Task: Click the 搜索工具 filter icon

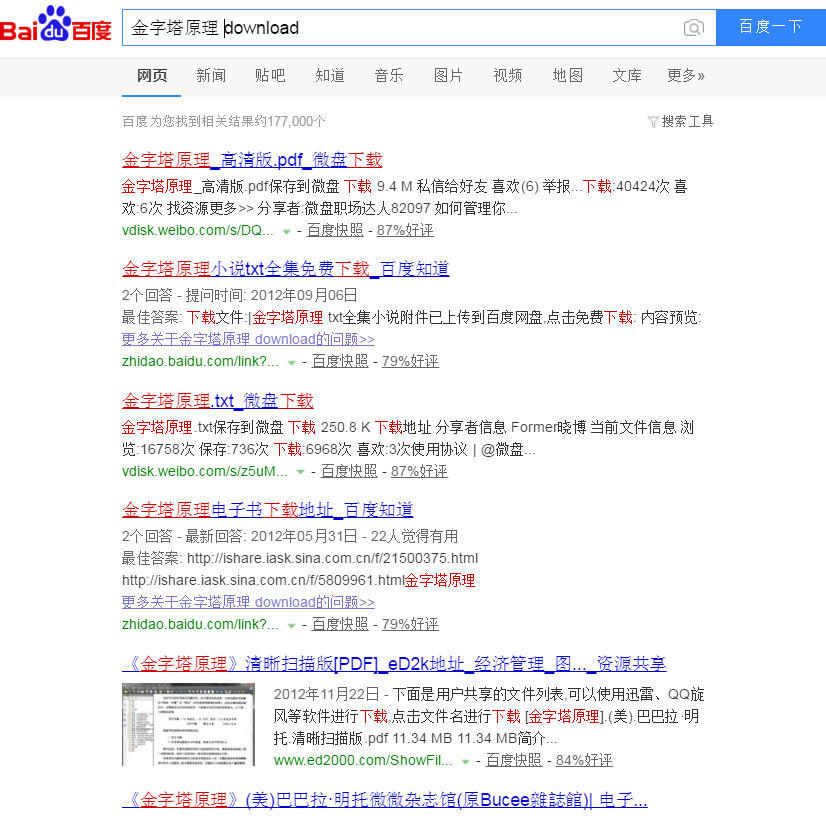Action: [x=653, y=122]
